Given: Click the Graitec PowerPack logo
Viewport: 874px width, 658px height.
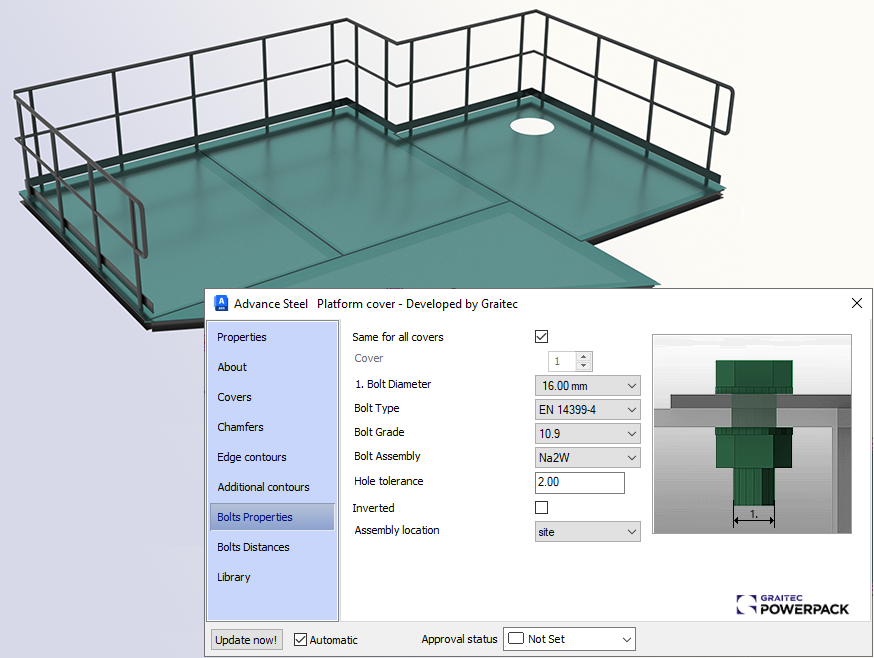Looking at the screenshot, I should coord(793,605).
